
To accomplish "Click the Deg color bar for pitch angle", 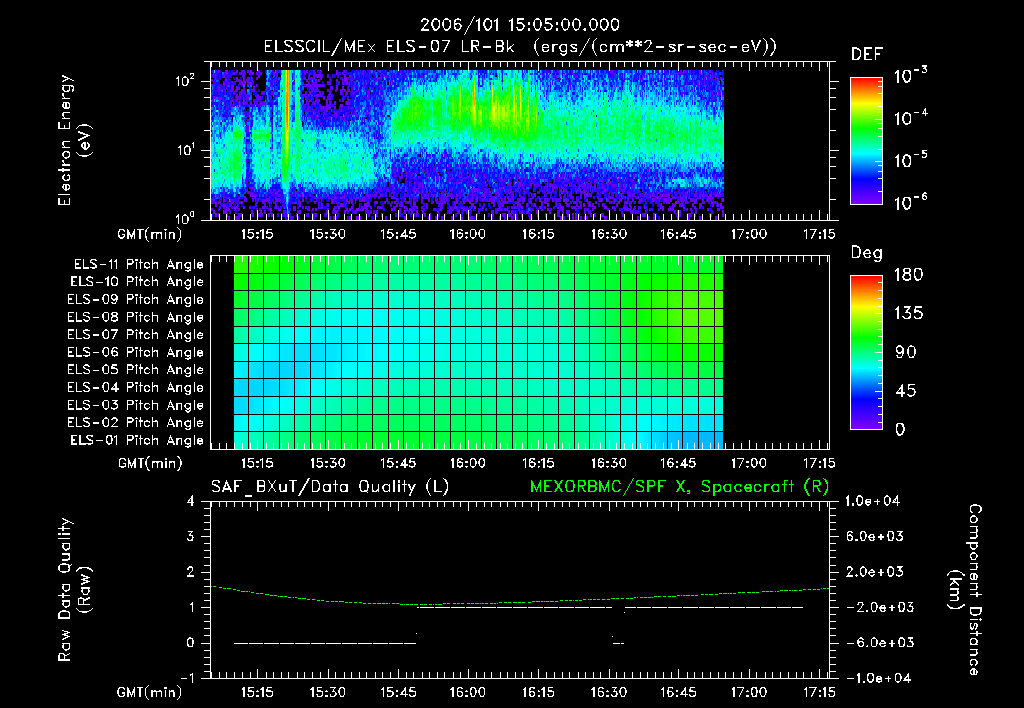I will [866, 352].
